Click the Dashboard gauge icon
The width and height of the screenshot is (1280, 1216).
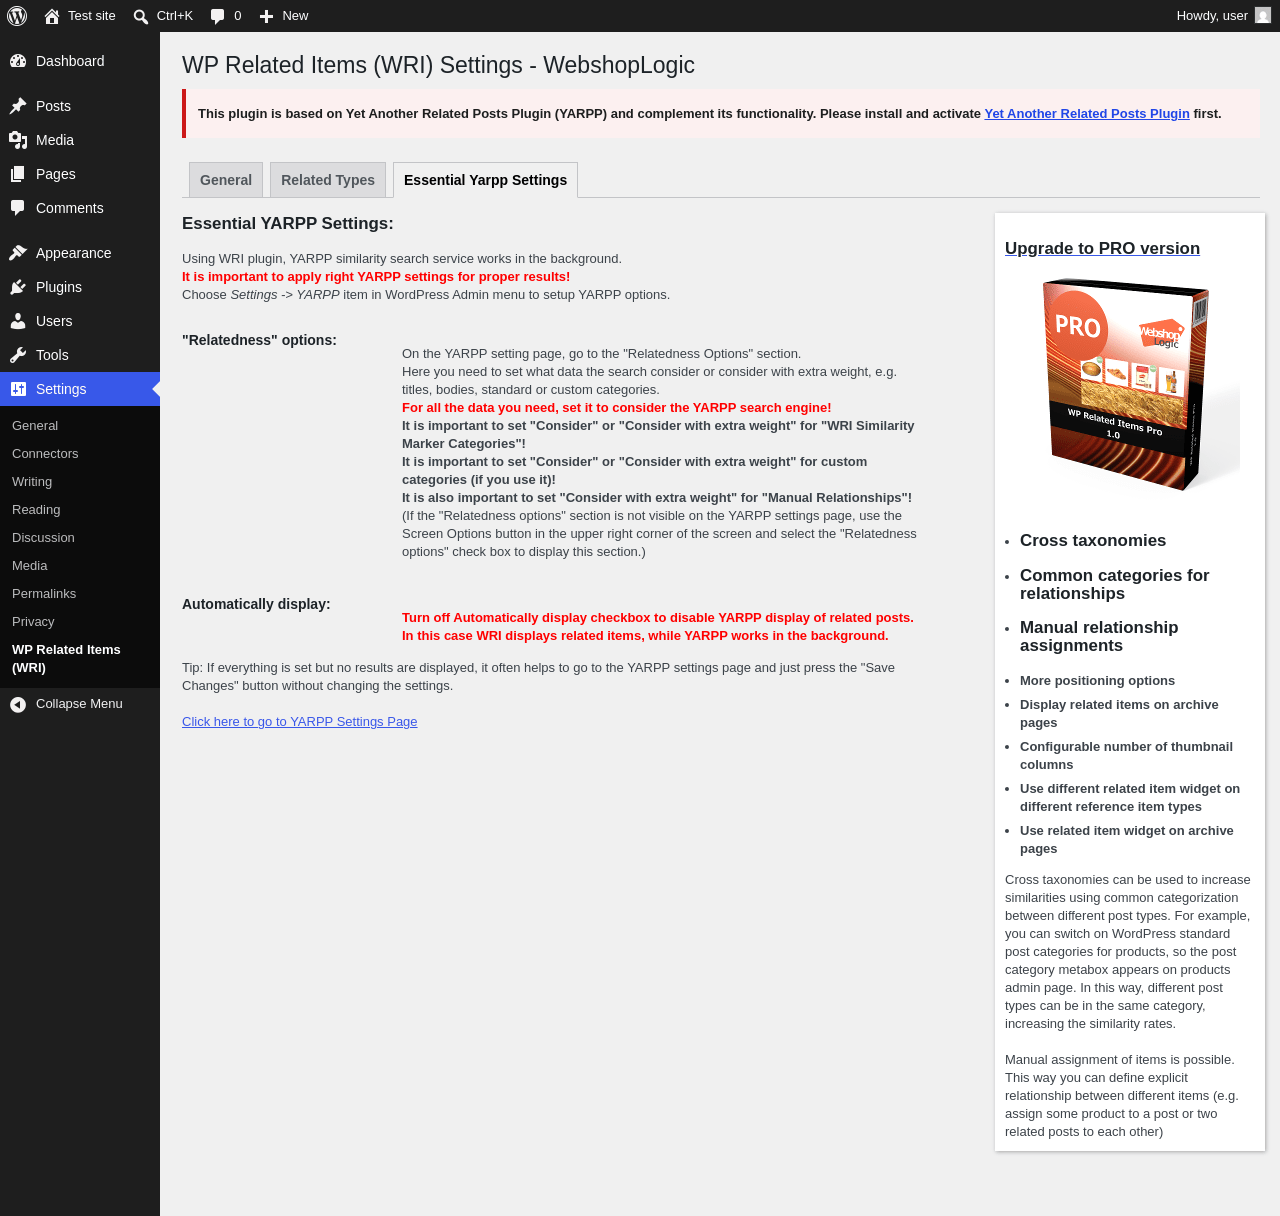[18, 61]
